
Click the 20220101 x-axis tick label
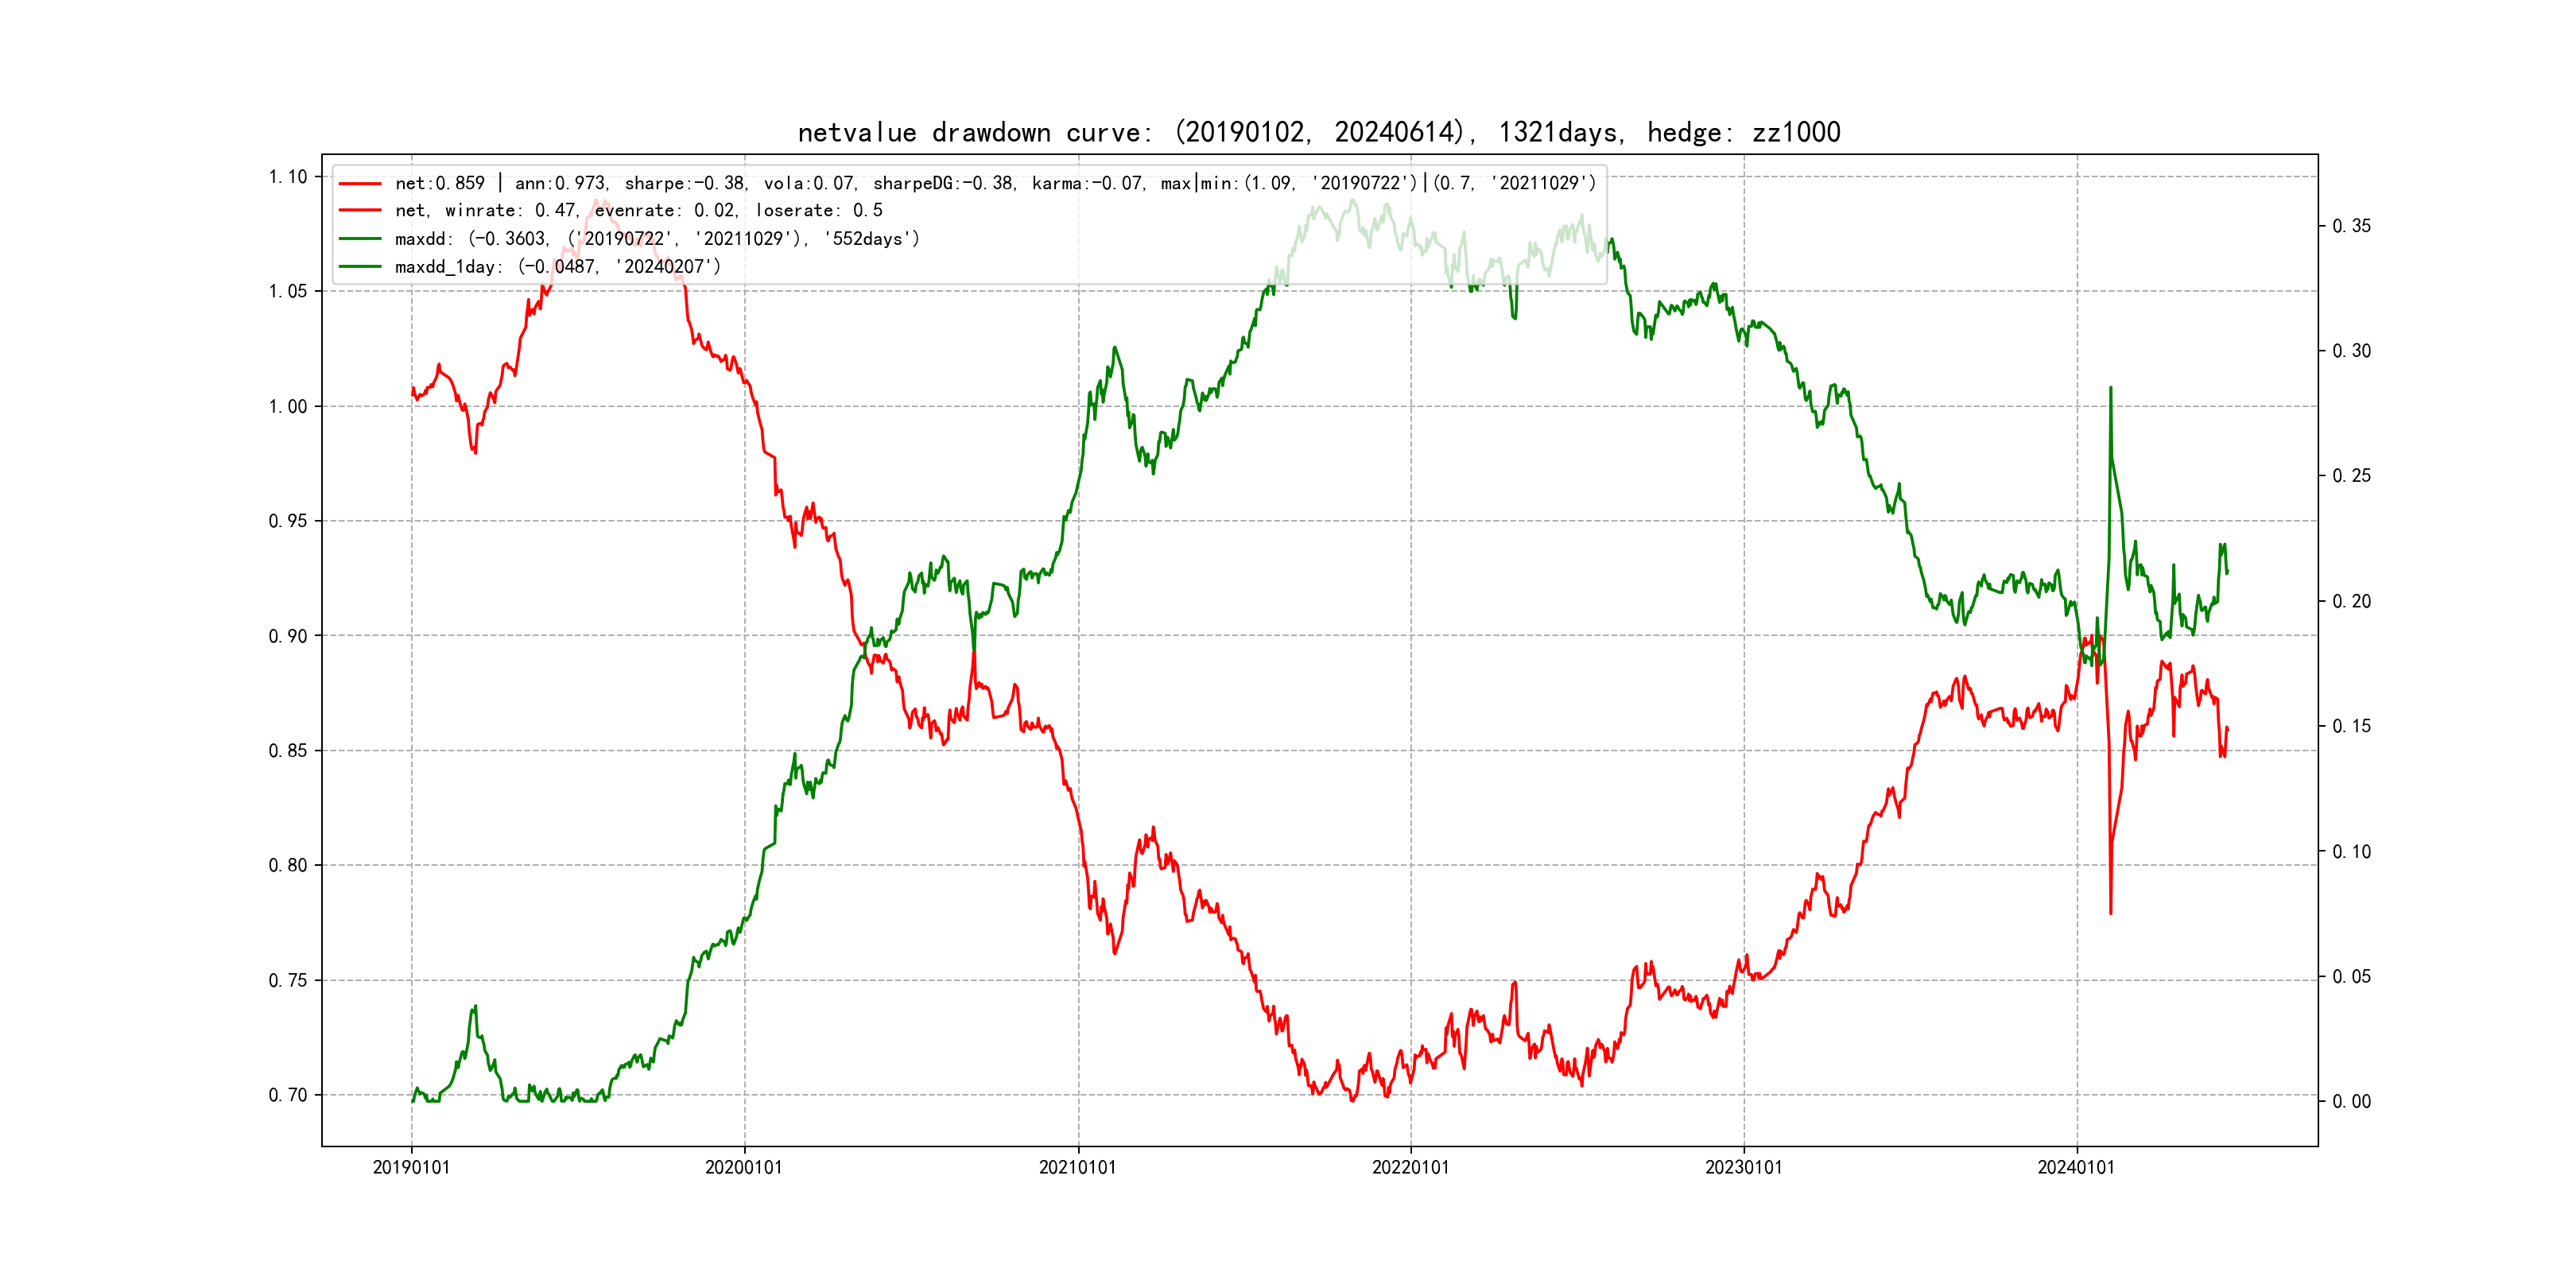[x=1410, y=1168]
